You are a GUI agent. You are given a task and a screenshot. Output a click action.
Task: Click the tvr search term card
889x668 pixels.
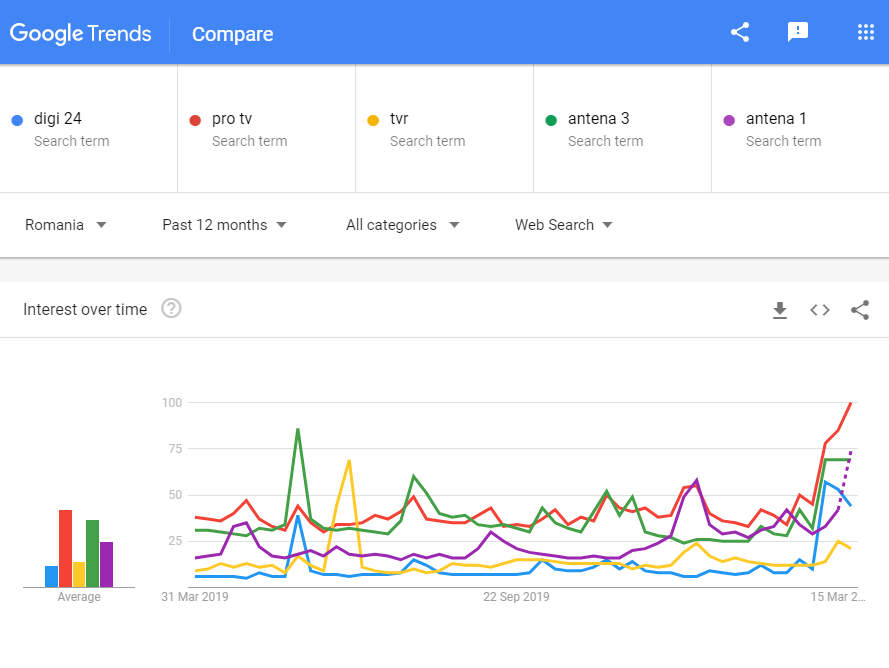click(444, 128)
